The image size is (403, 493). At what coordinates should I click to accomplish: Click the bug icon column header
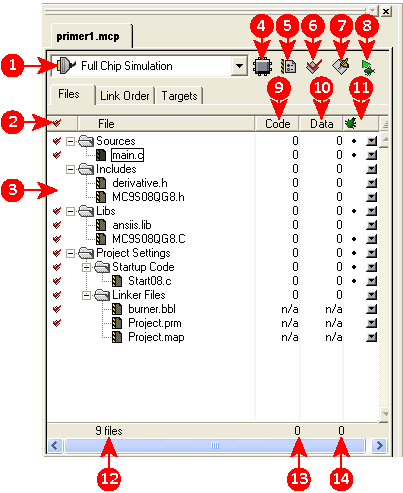point(351,123)
